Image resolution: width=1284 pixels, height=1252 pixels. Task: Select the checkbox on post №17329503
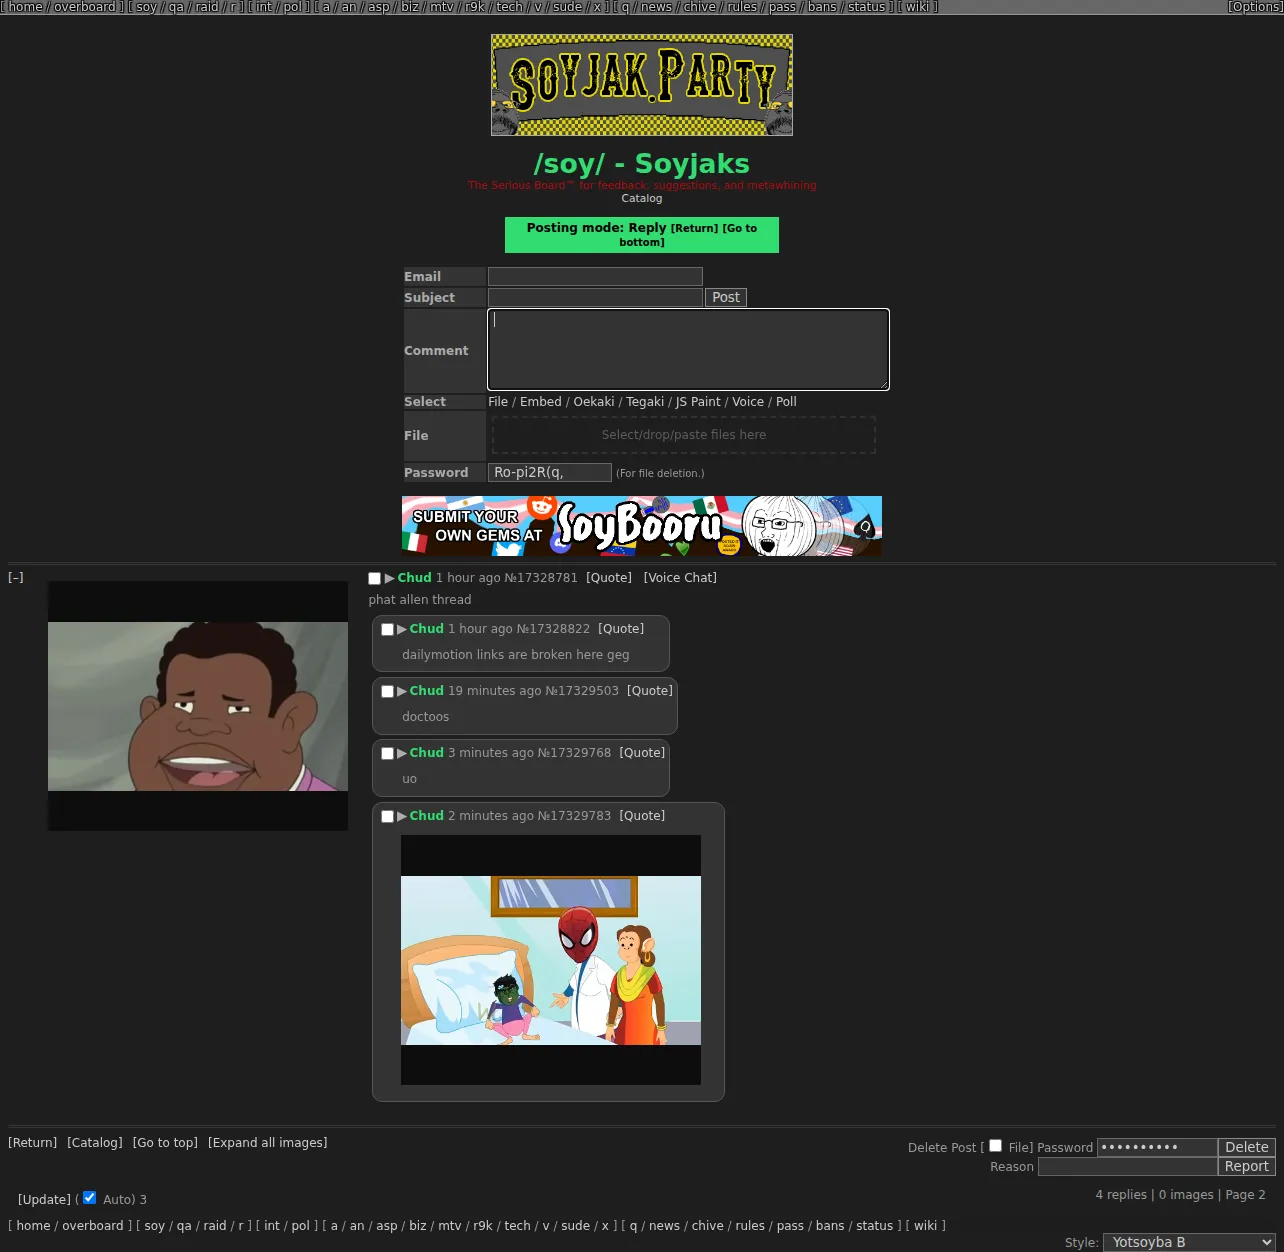[388, 691]
